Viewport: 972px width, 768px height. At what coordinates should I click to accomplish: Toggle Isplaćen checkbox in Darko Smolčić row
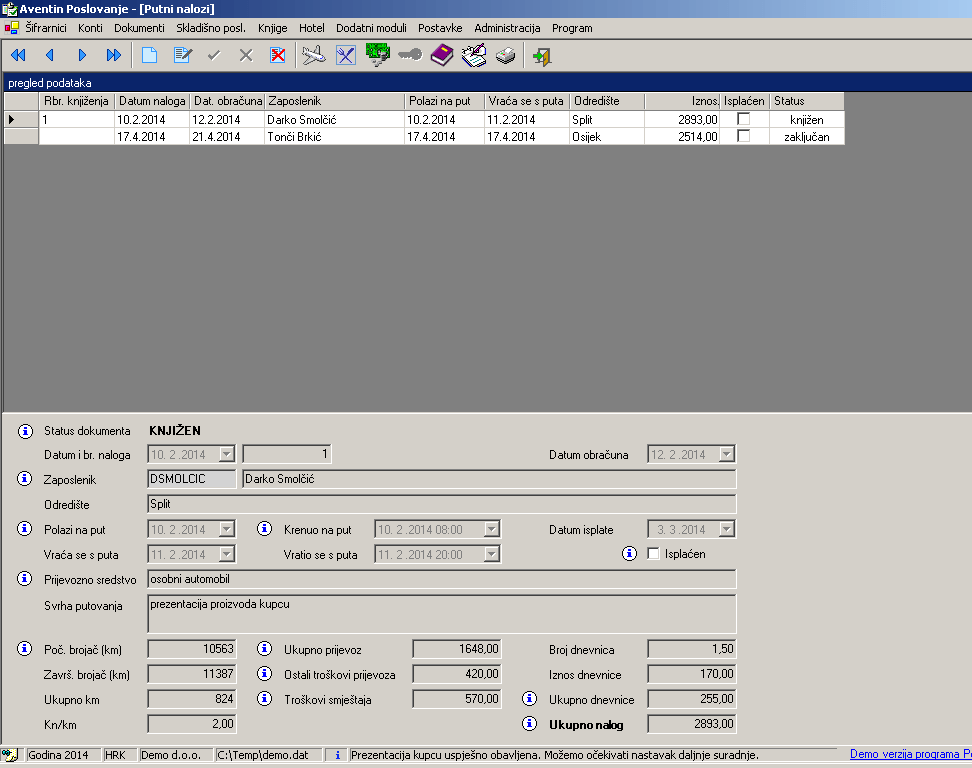[x=743, y=119]
